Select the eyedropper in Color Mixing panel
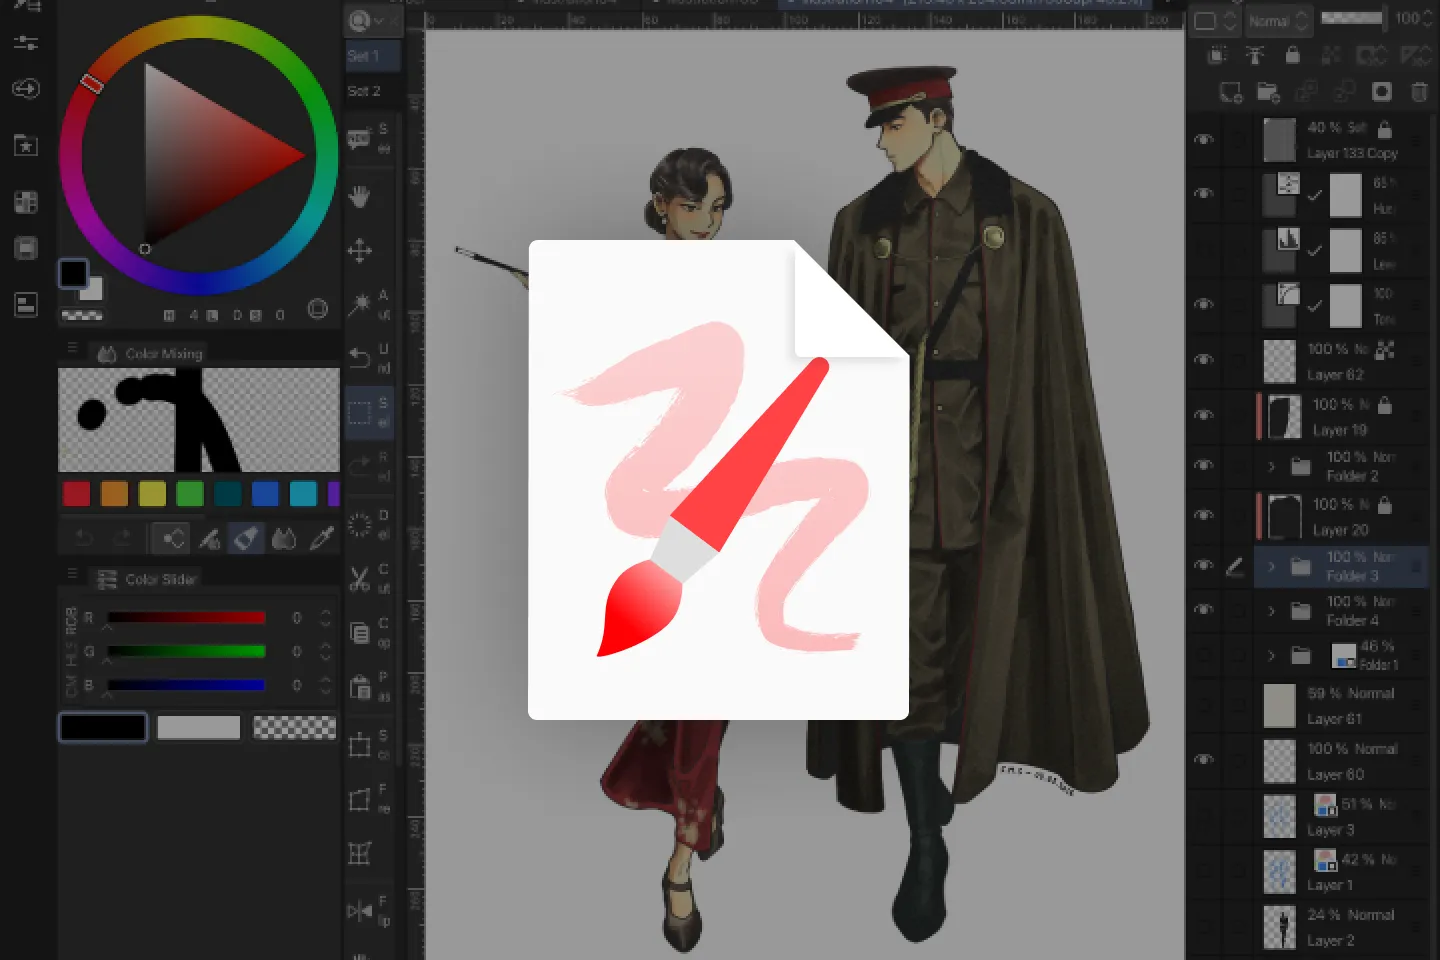1440x960 pixels. (321, 539)
